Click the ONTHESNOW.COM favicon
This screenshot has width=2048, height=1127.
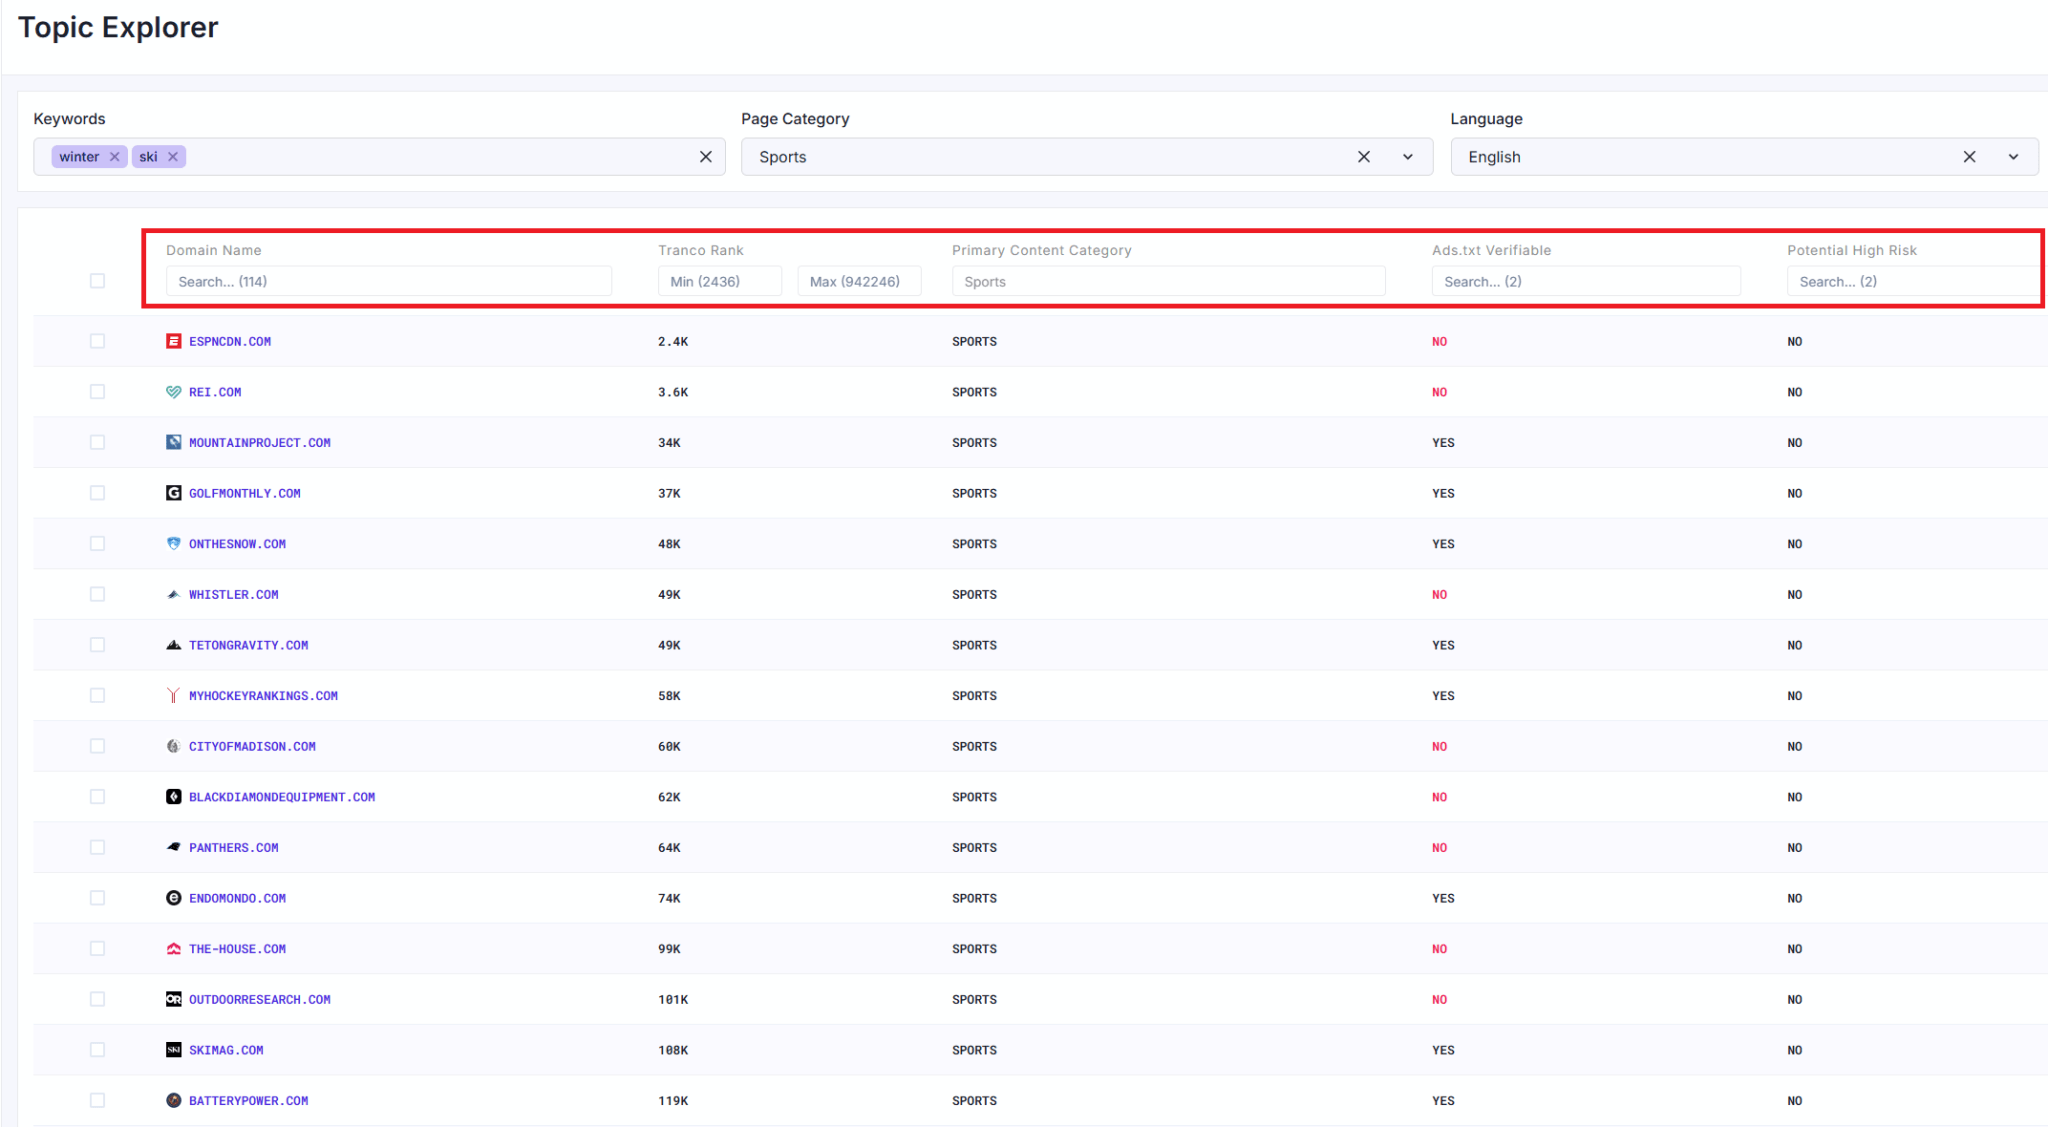pos(174,544)
